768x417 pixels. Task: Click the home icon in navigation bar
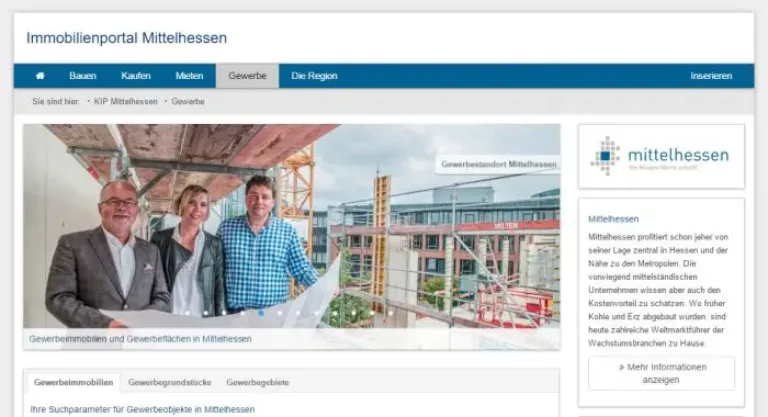pos(40,76)
